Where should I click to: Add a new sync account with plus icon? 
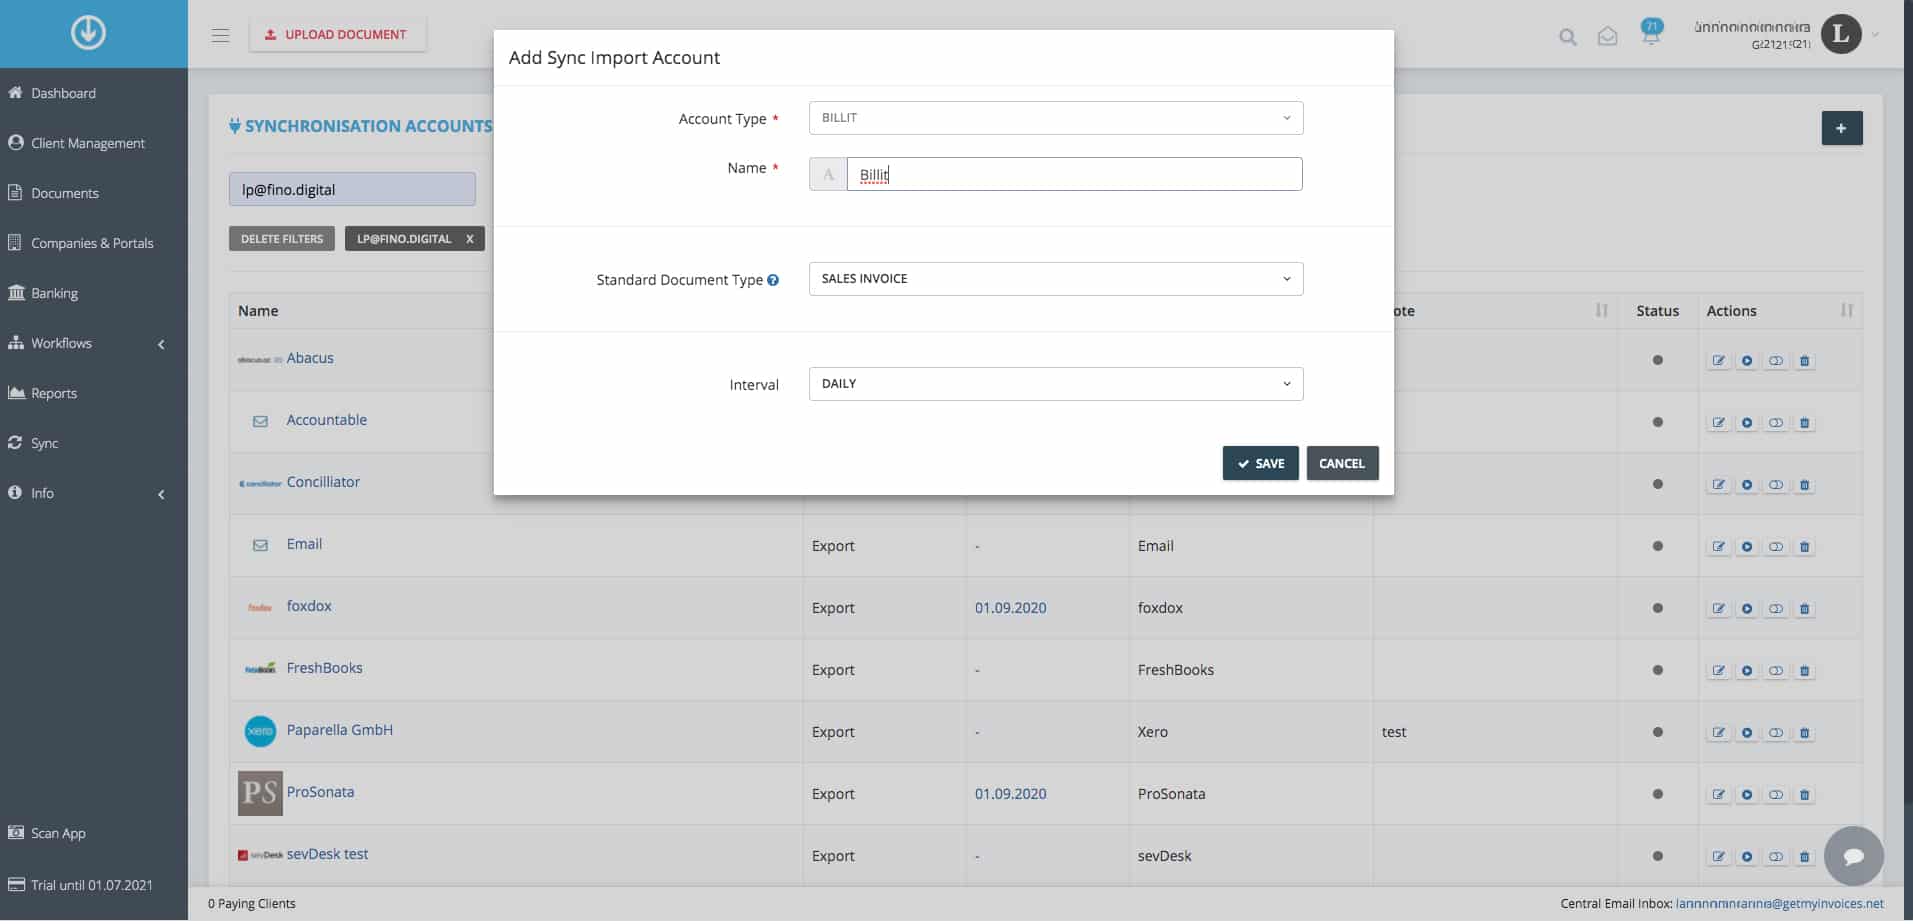[x=1841, y=128]
